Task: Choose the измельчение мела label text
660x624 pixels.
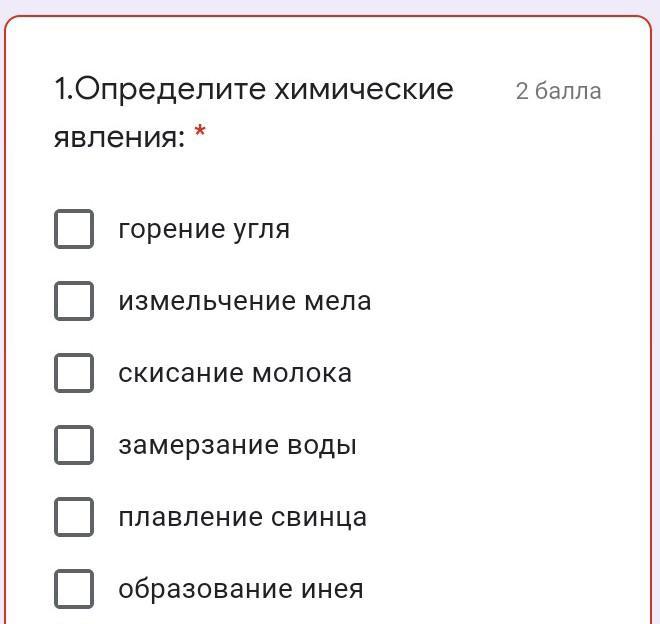Action: tap(245, 301)
